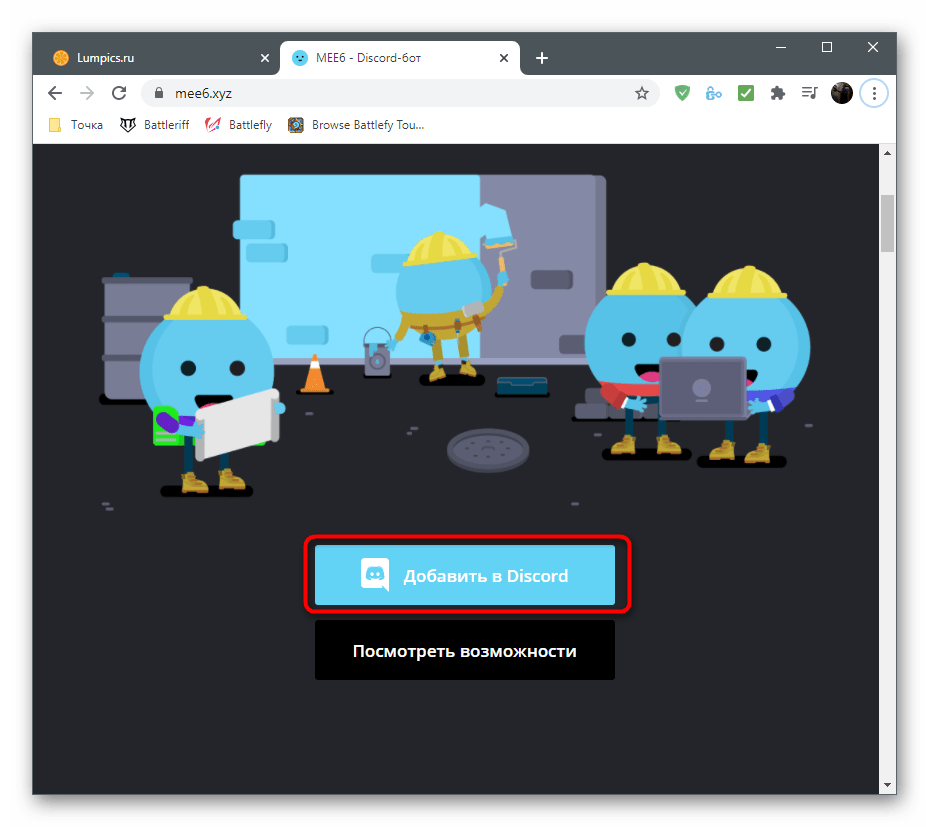
Task: Click the Добавить в Discord button
Action: [465, 576]
